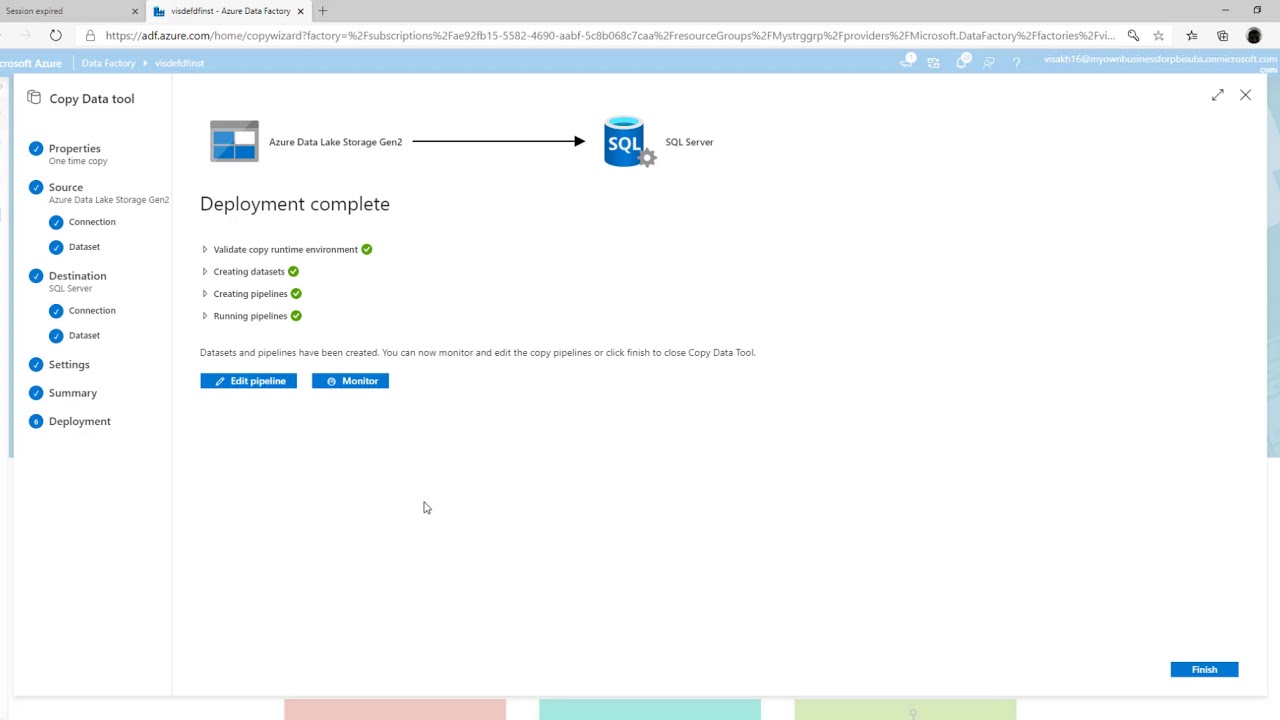Expand the Running pipelines details
The image size is (1280, 720).
205,316
